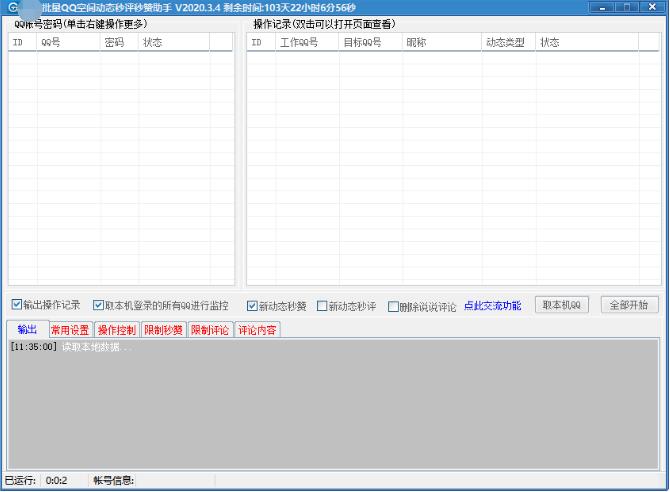Click the 取本机QQ button

561,305
